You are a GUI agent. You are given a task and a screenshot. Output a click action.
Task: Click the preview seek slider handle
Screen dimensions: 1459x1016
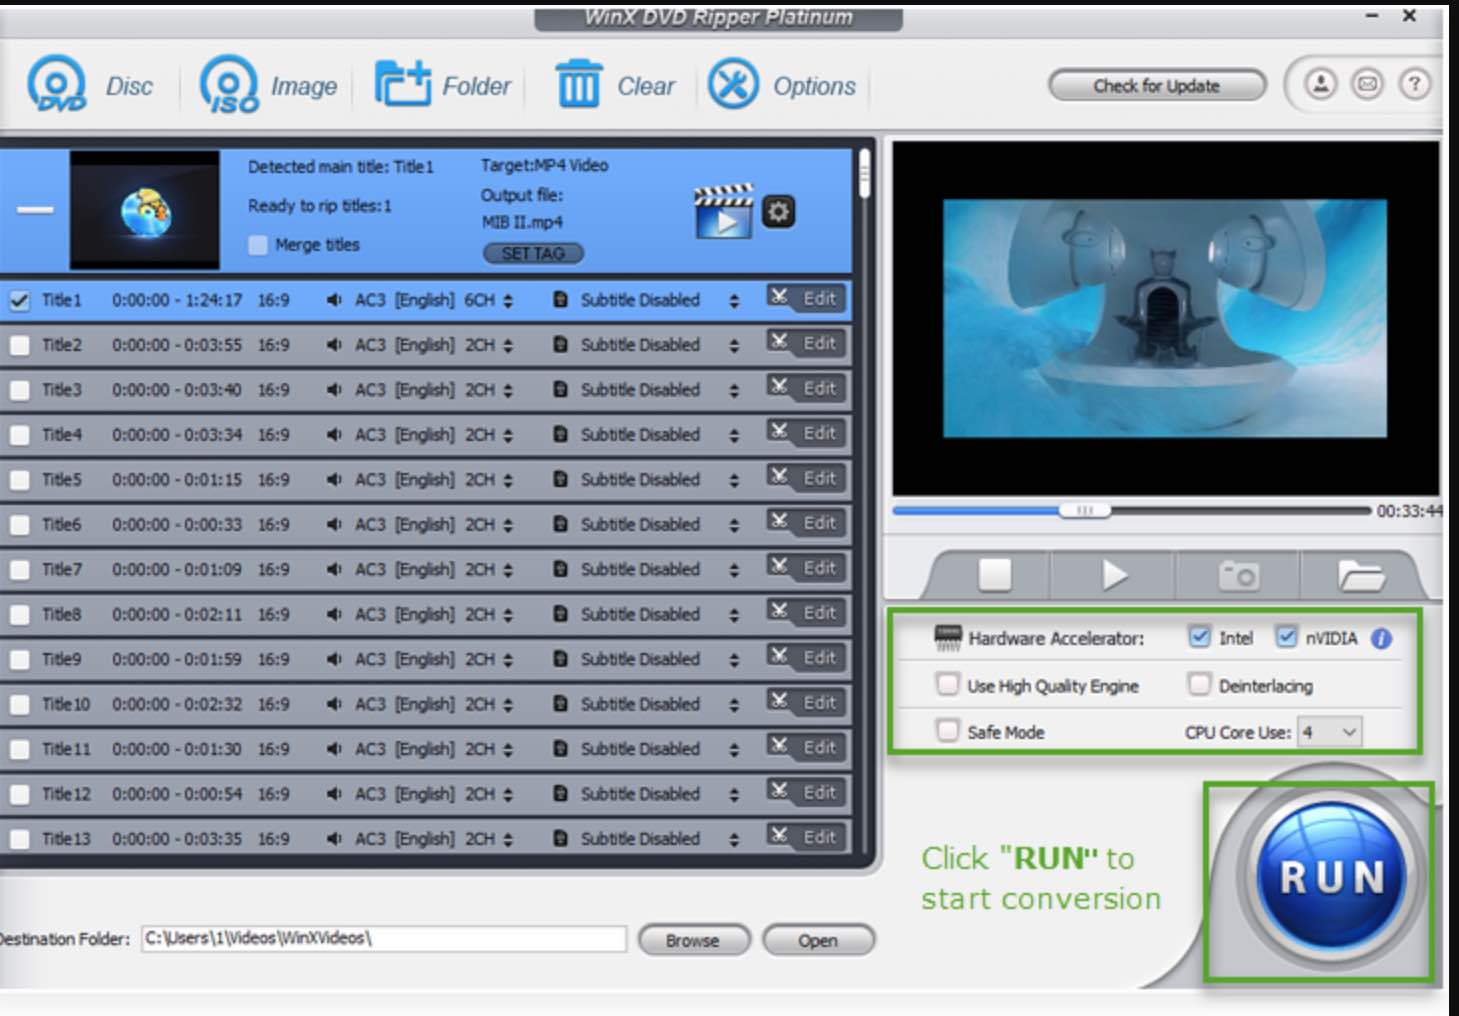click(x=1084, y=510)
